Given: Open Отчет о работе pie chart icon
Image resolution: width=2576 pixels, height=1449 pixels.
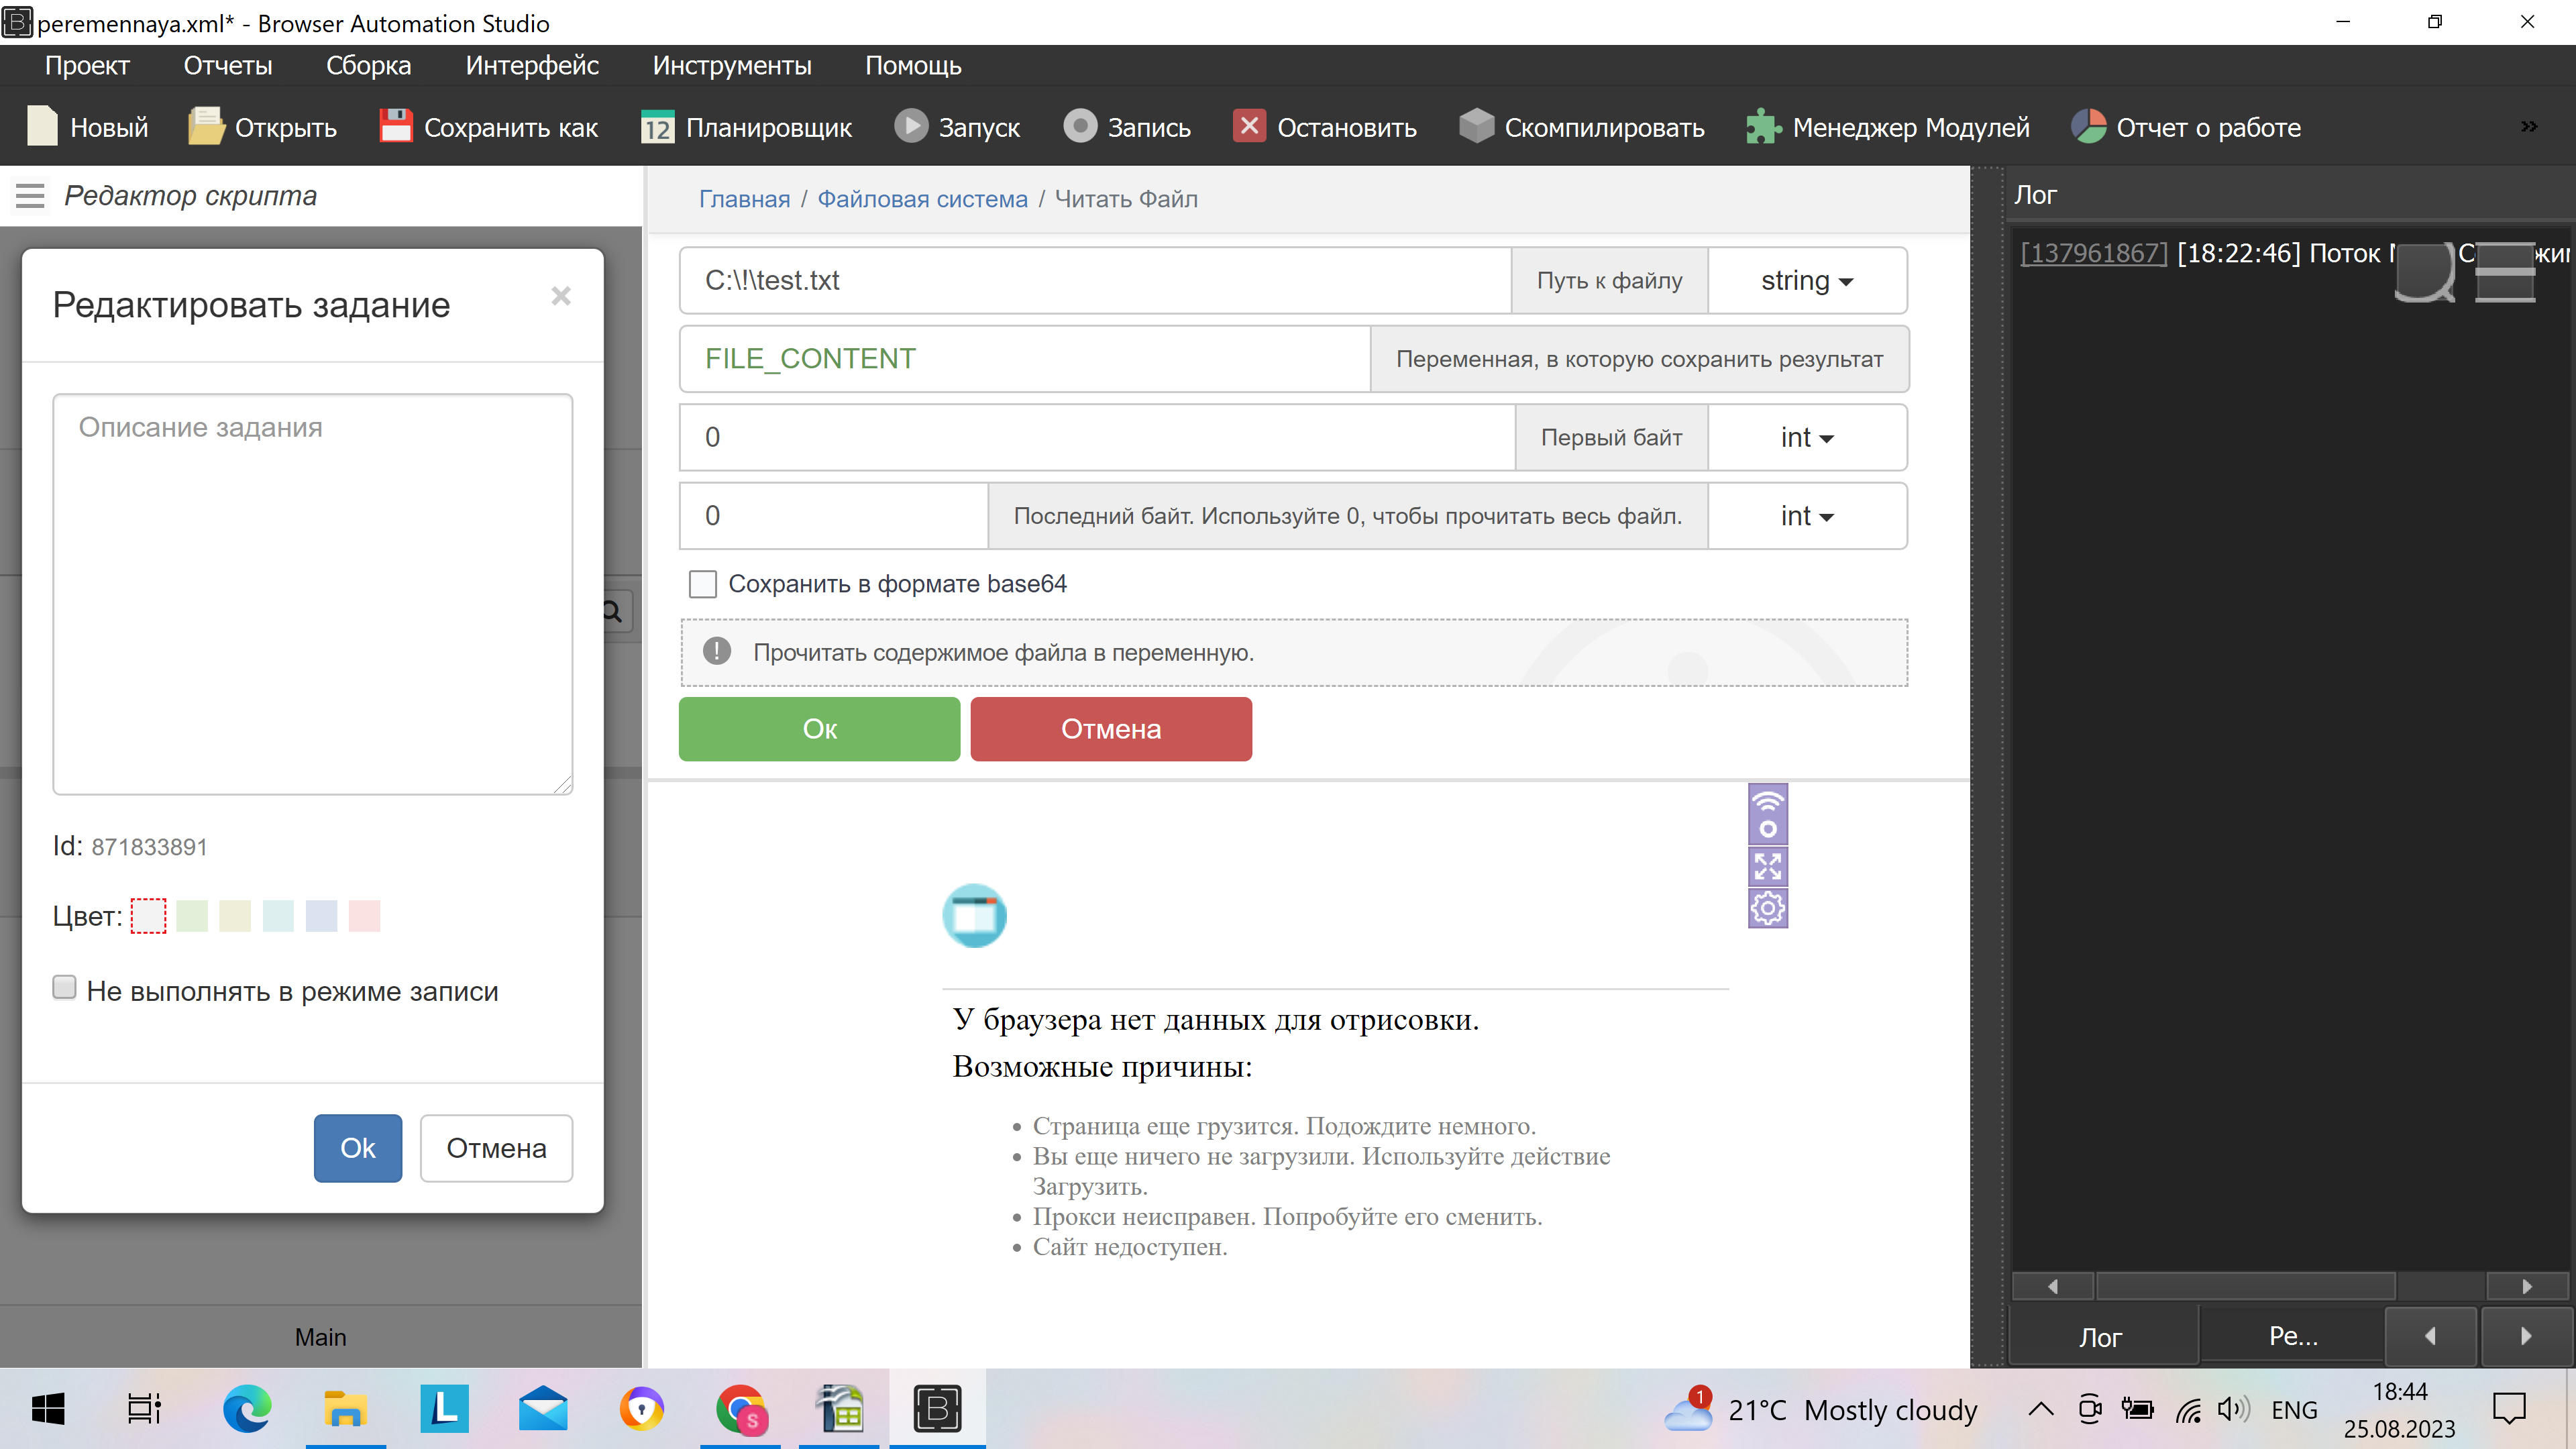Looking at the screenshot, I should [x=2089, y=127].
